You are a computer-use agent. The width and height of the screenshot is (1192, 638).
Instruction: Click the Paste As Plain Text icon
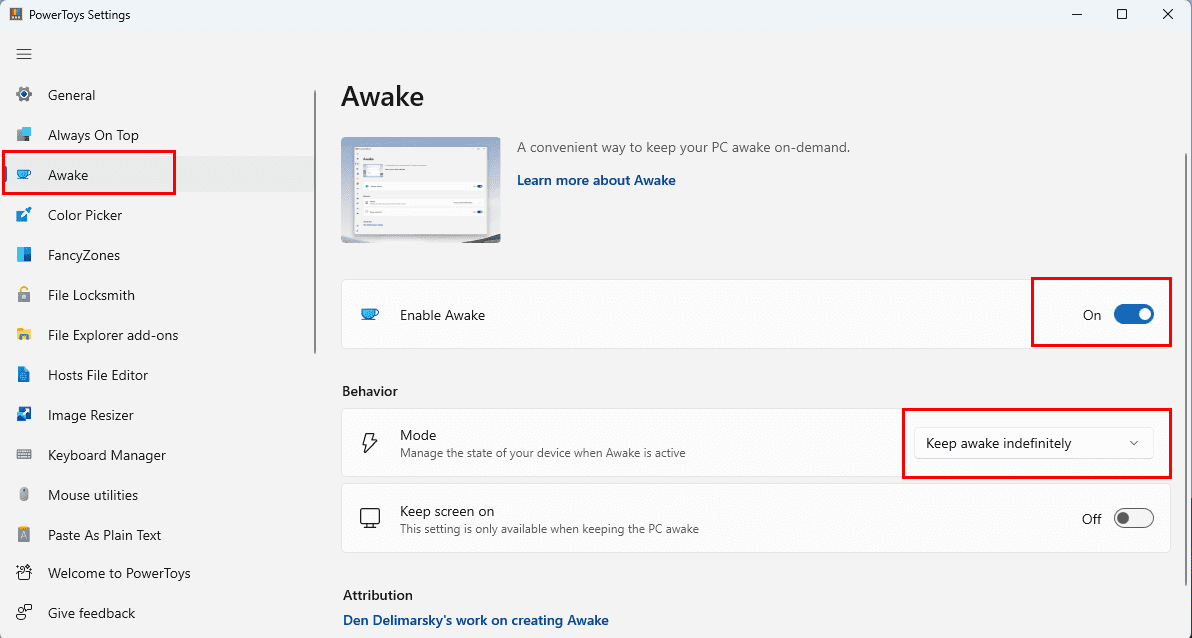24,535
